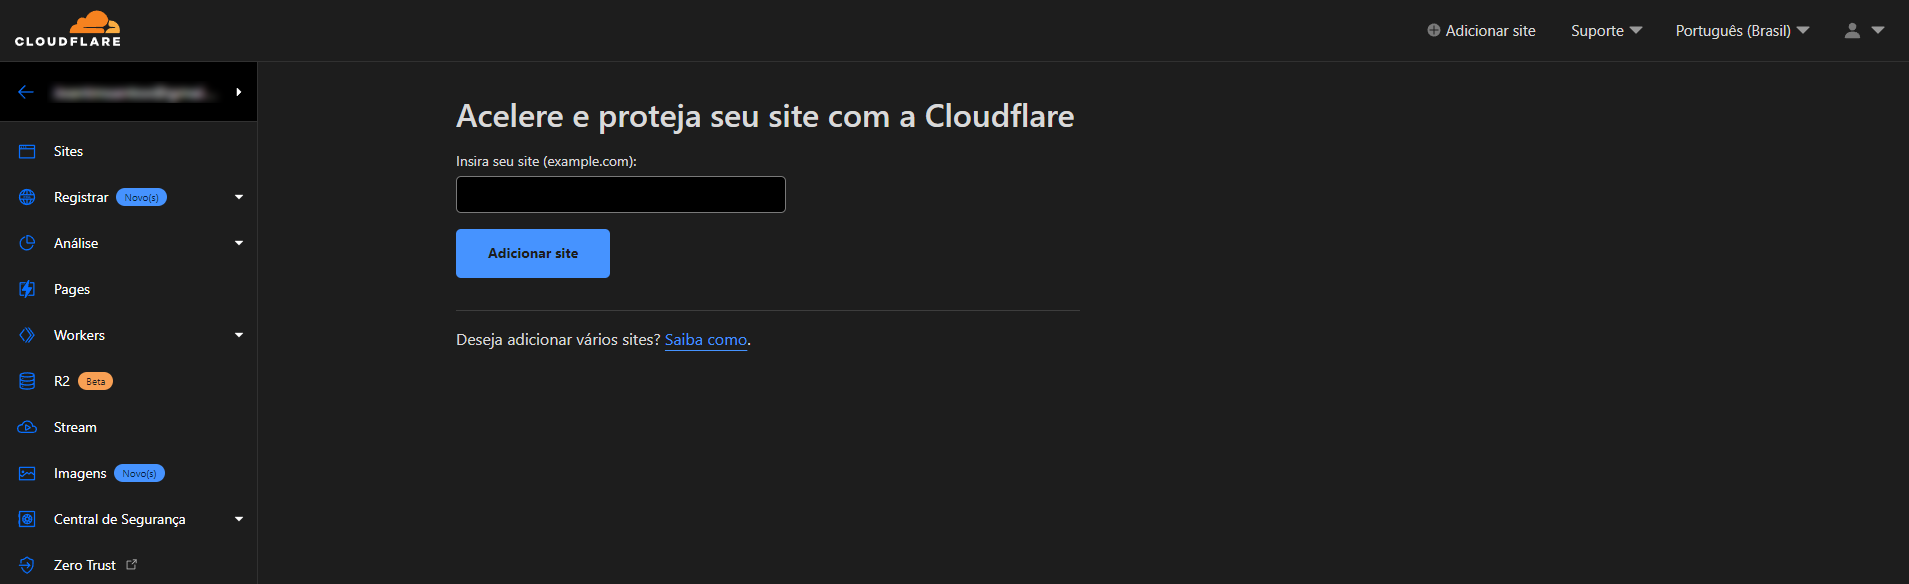Click the Registrar globe icon
This screenshot has width=1909, height=584.
click(27, 197)
